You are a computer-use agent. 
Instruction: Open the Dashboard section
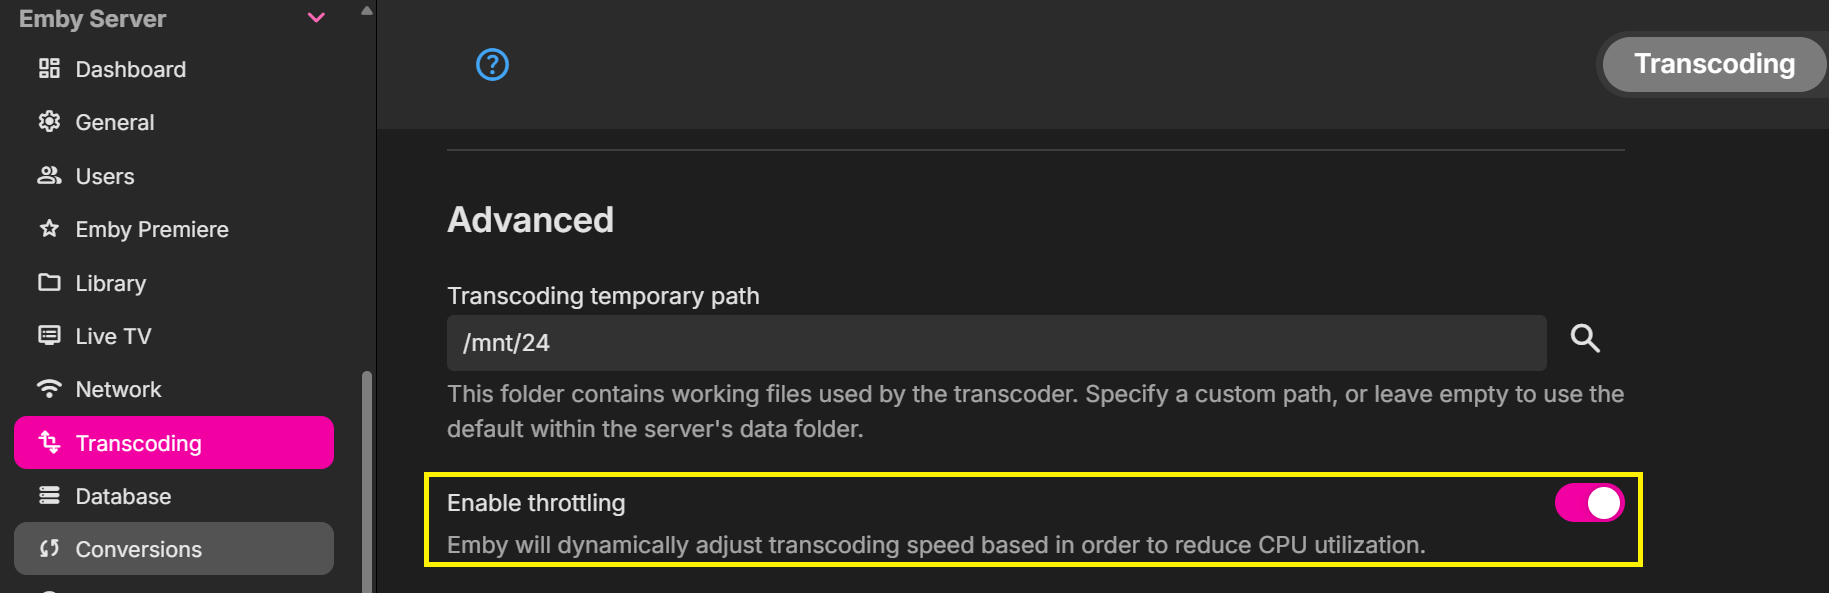click(130, 69)
